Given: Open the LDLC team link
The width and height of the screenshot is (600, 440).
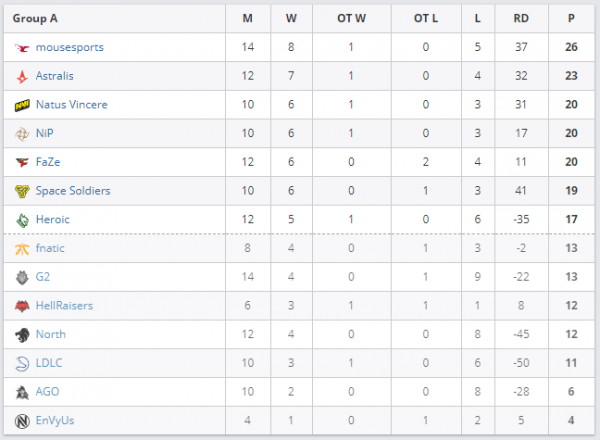Looking at the screenshot, I should coord(50,363).
